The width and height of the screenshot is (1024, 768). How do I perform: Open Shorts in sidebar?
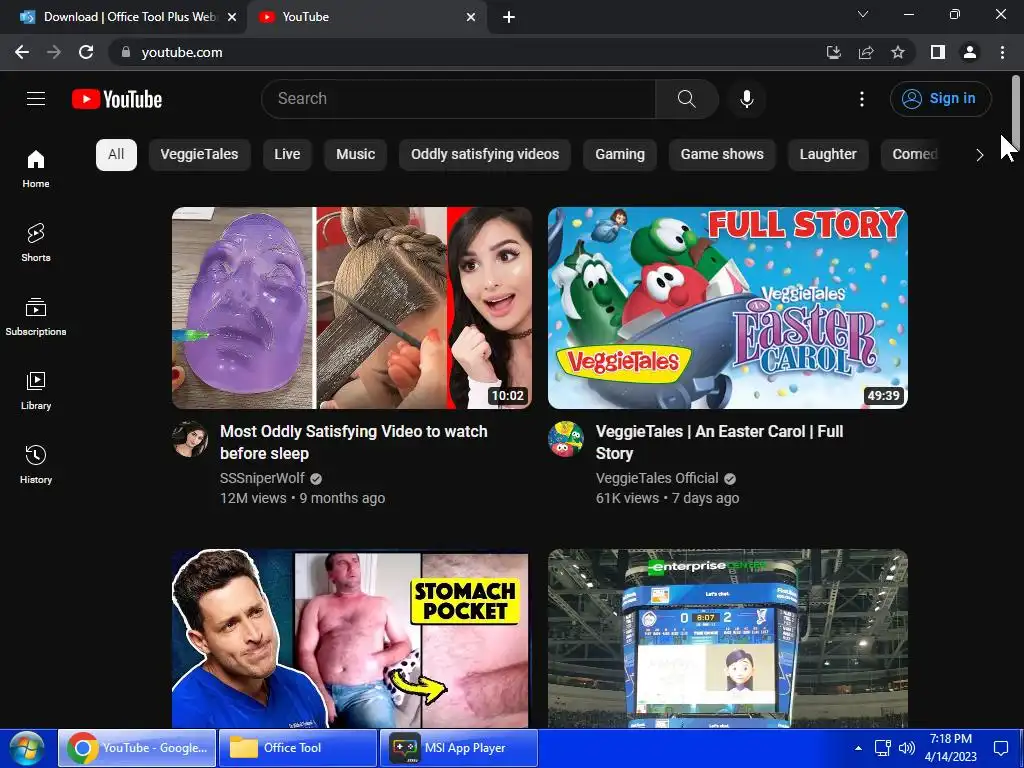pyautogui.click(x=36, y=242)
